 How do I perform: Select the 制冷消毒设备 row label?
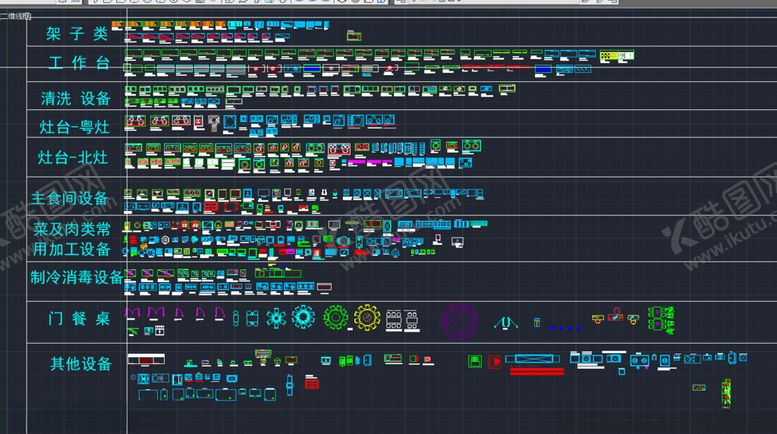(76, 277)
